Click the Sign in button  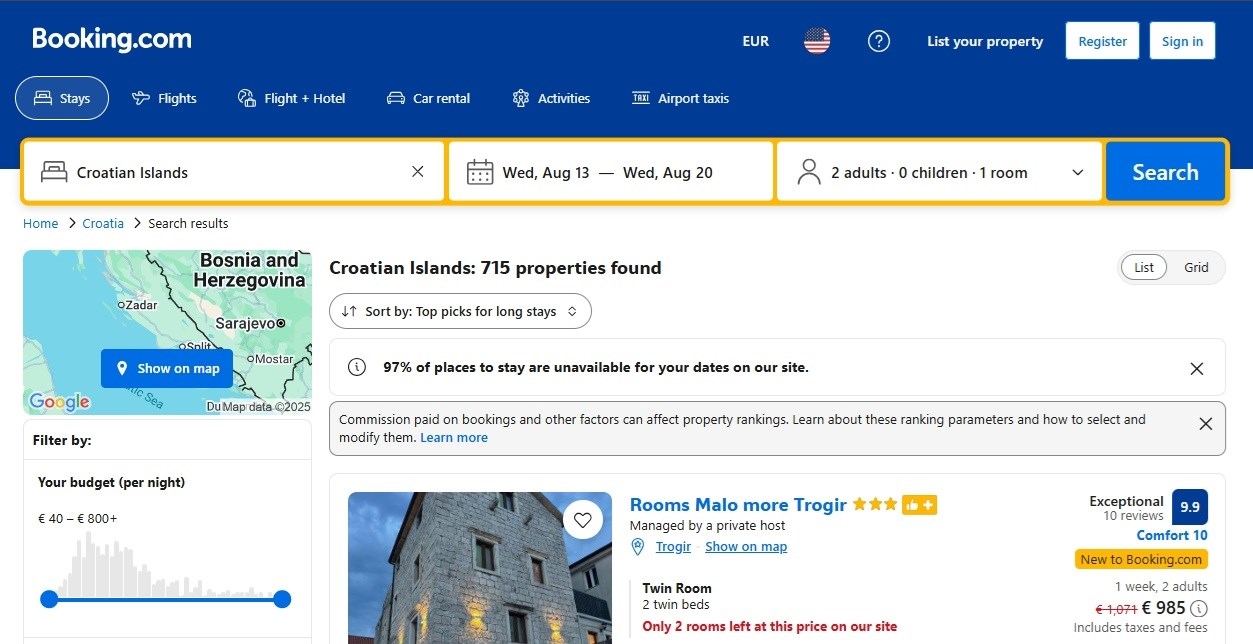point(1182,41)
